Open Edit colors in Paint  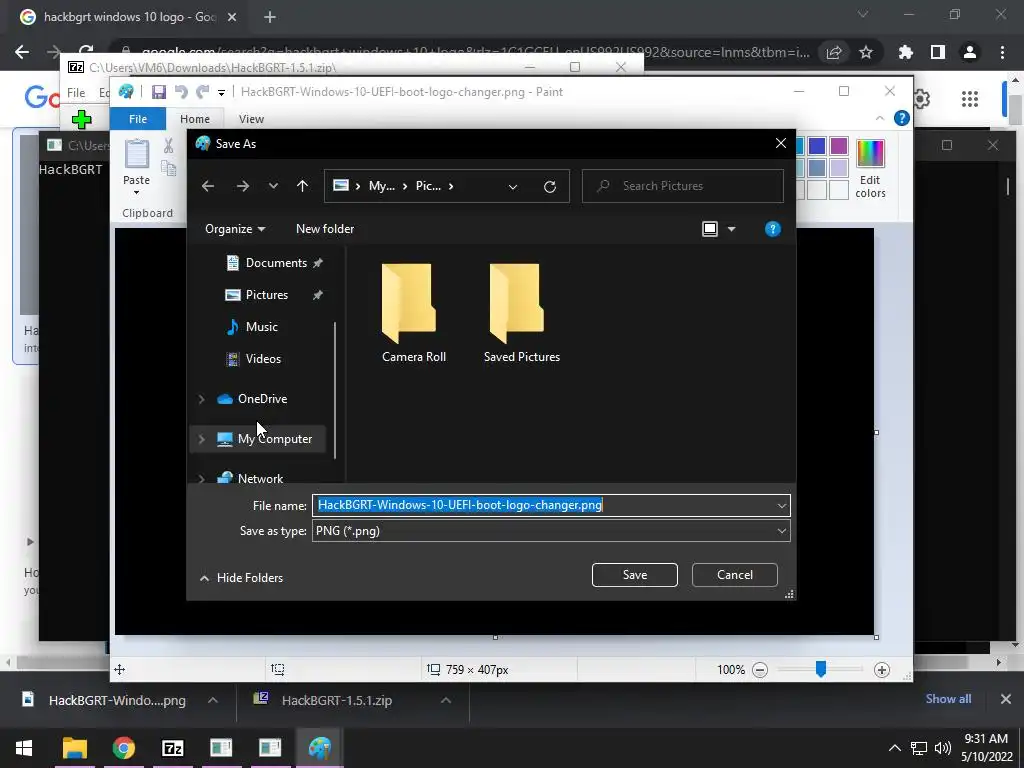click(x=870, y=168)
